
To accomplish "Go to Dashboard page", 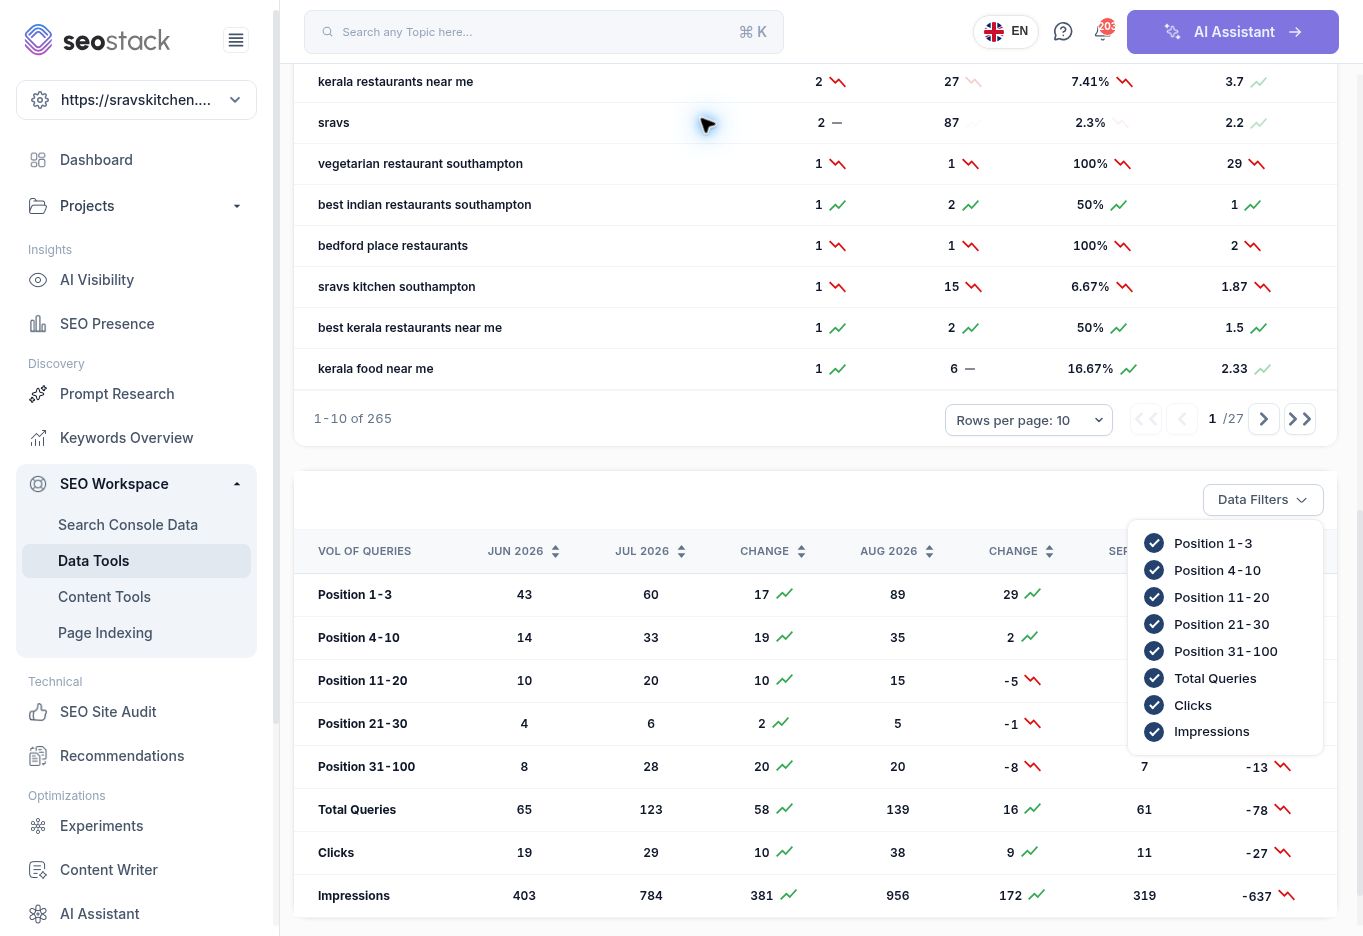I will point(96,160).
